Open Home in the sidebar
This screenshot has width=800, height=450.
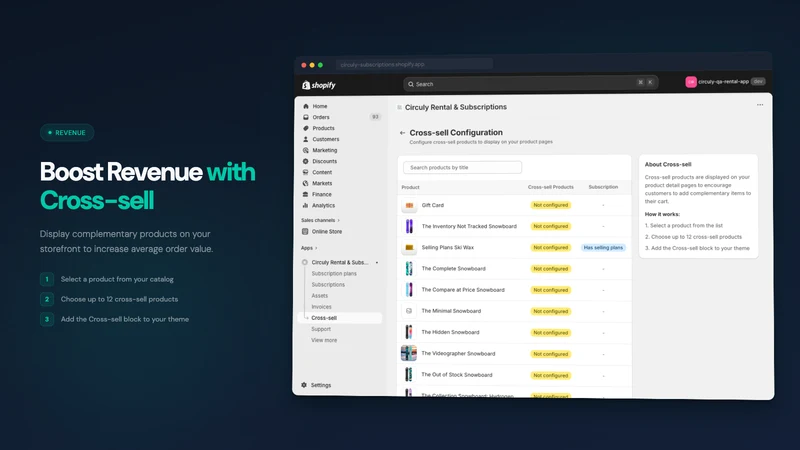coord(320,106)
